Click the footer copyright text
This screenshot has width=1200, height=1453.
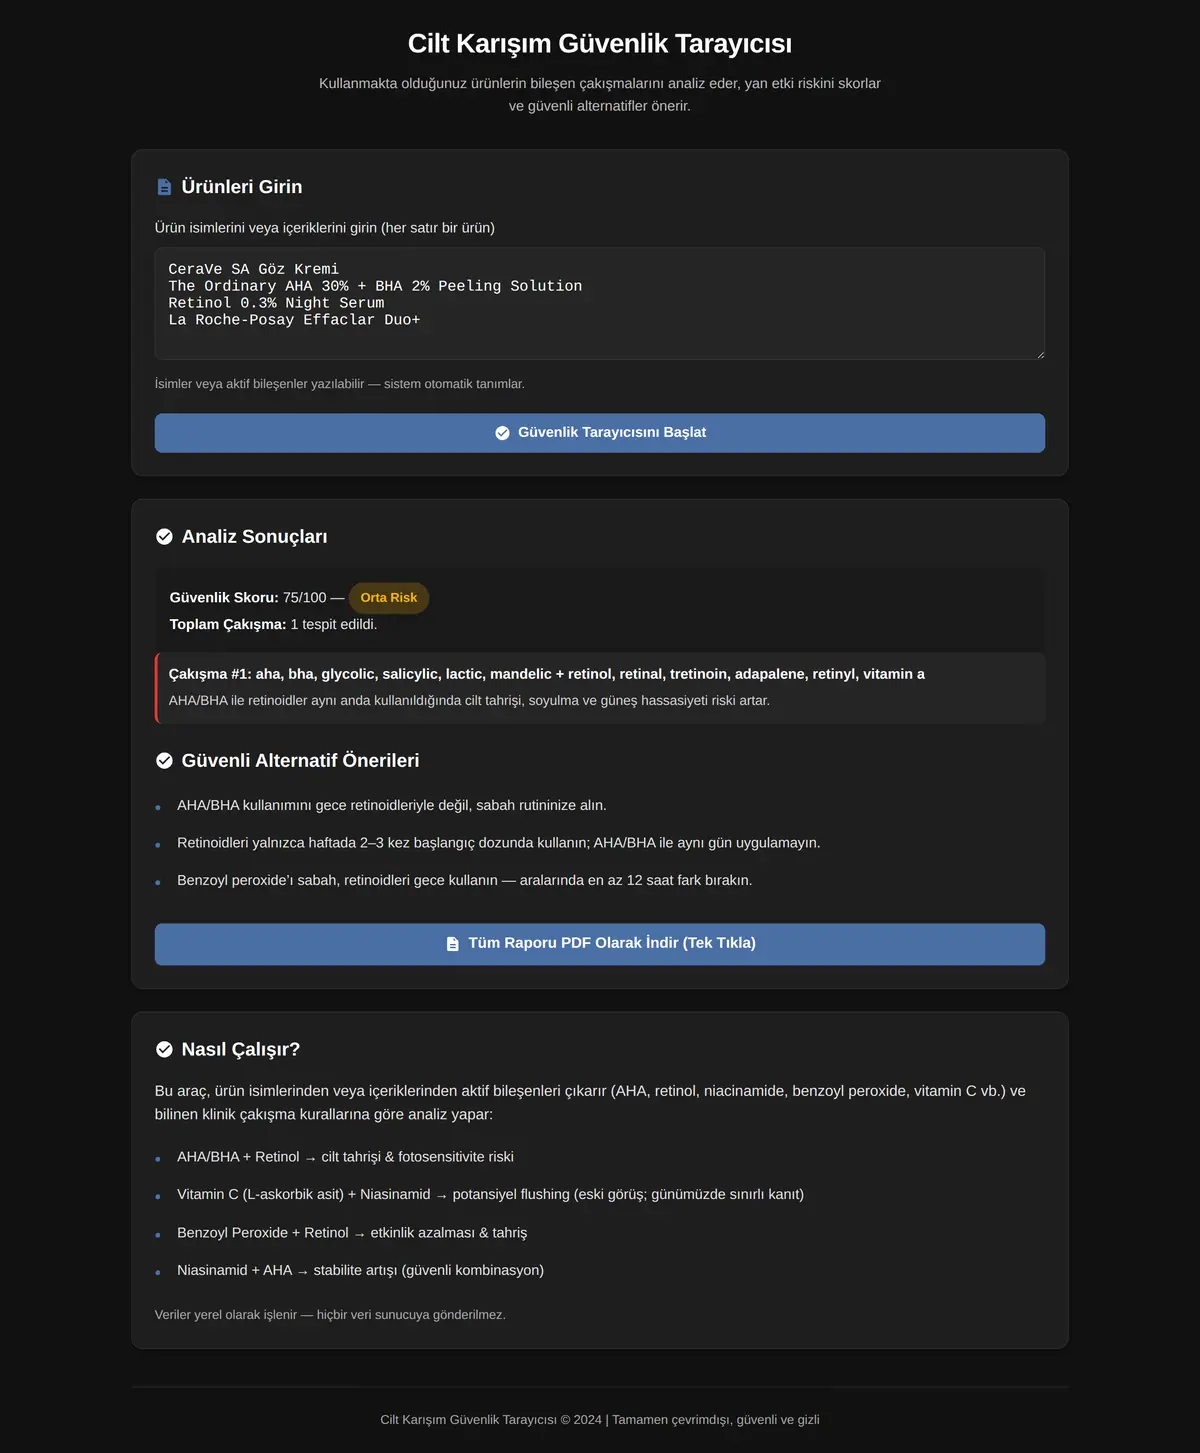pos(600,1420)
